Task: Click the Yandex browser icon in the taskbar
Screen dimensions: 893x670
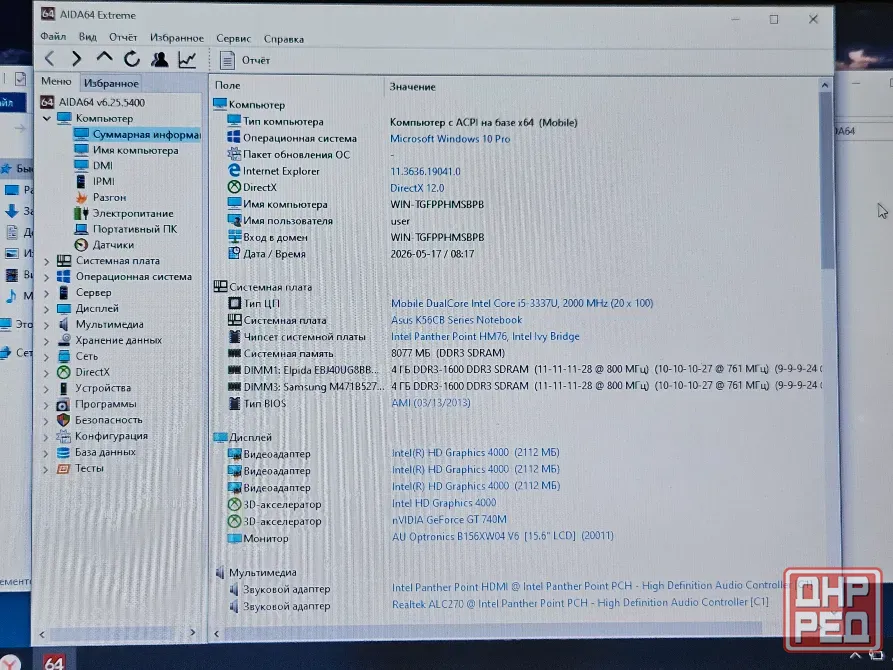Action: (x=10, y=662)
